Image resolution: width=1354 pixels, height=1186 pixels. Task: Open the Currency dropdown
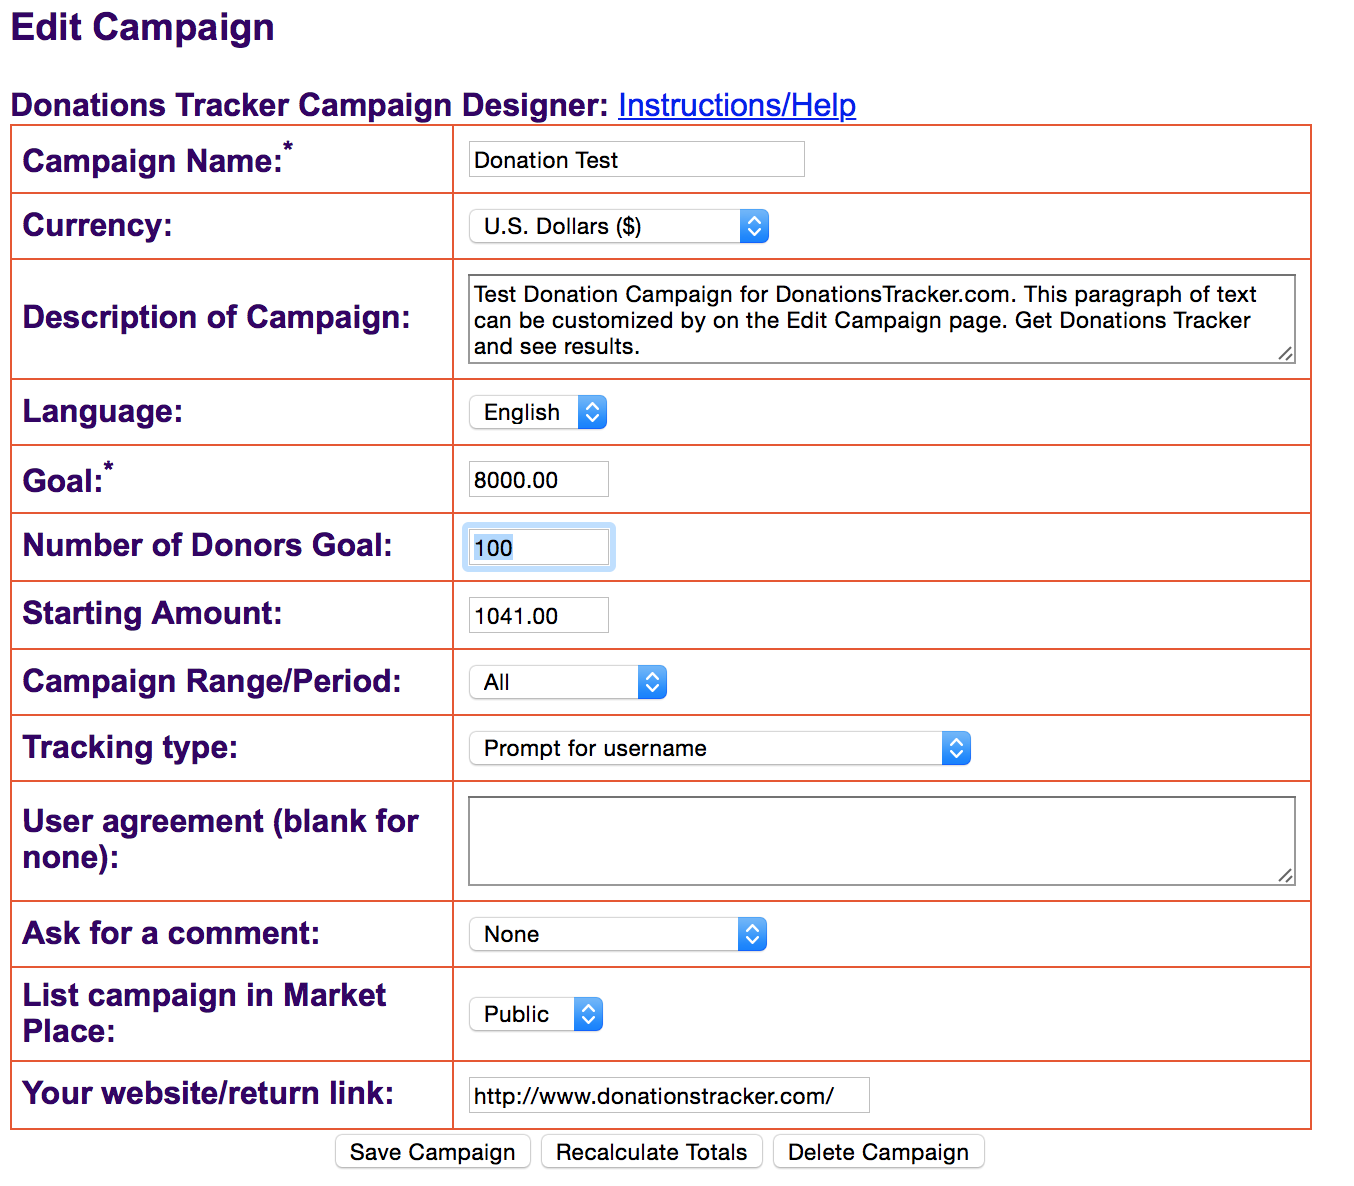pos(618,226)
